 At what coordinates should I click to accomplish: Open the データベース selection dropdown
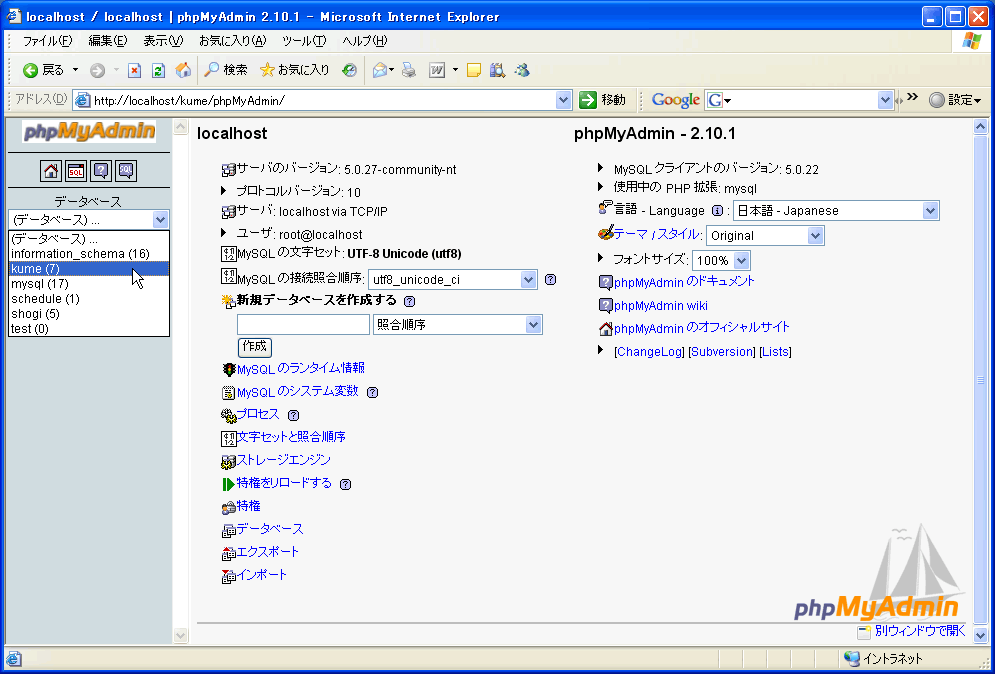[89, 220]
